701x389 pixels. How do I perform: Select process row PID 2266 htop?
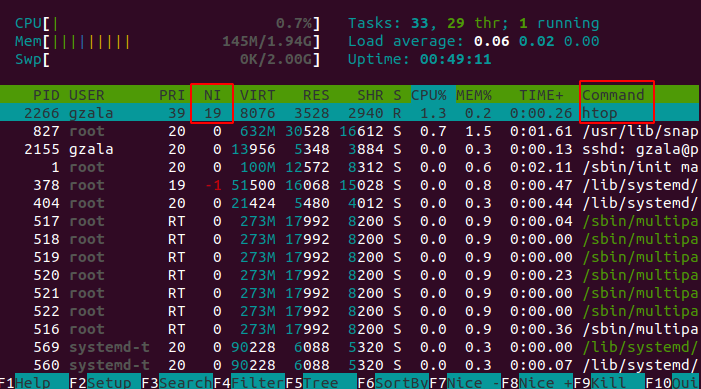click(350, 113)
